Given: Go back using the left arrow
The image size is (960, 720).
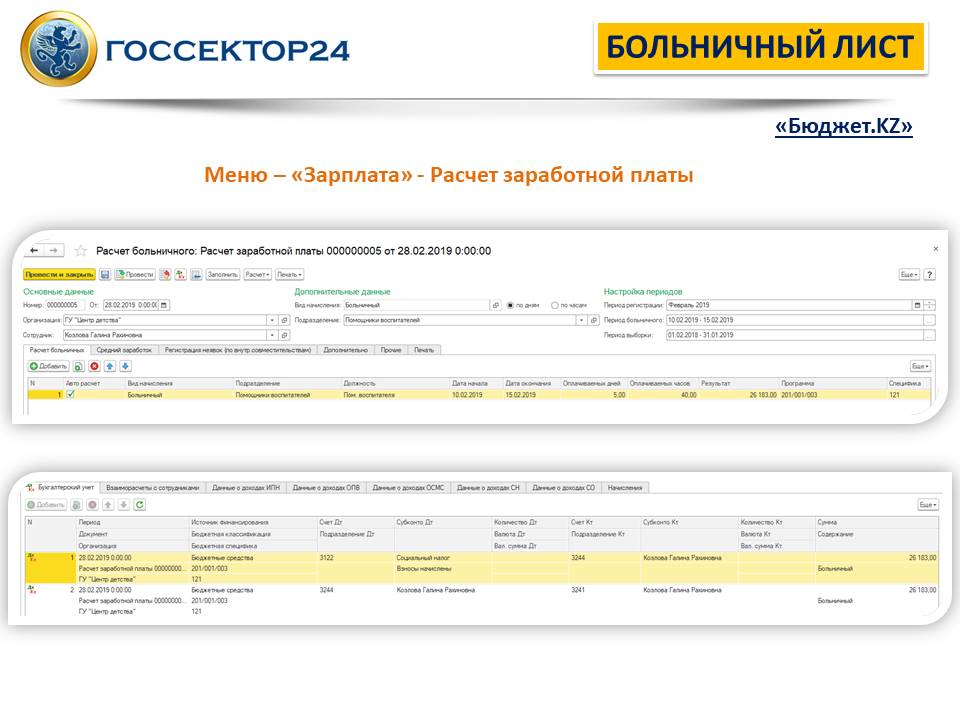Looking at the screenshot, I should point(34,250).
